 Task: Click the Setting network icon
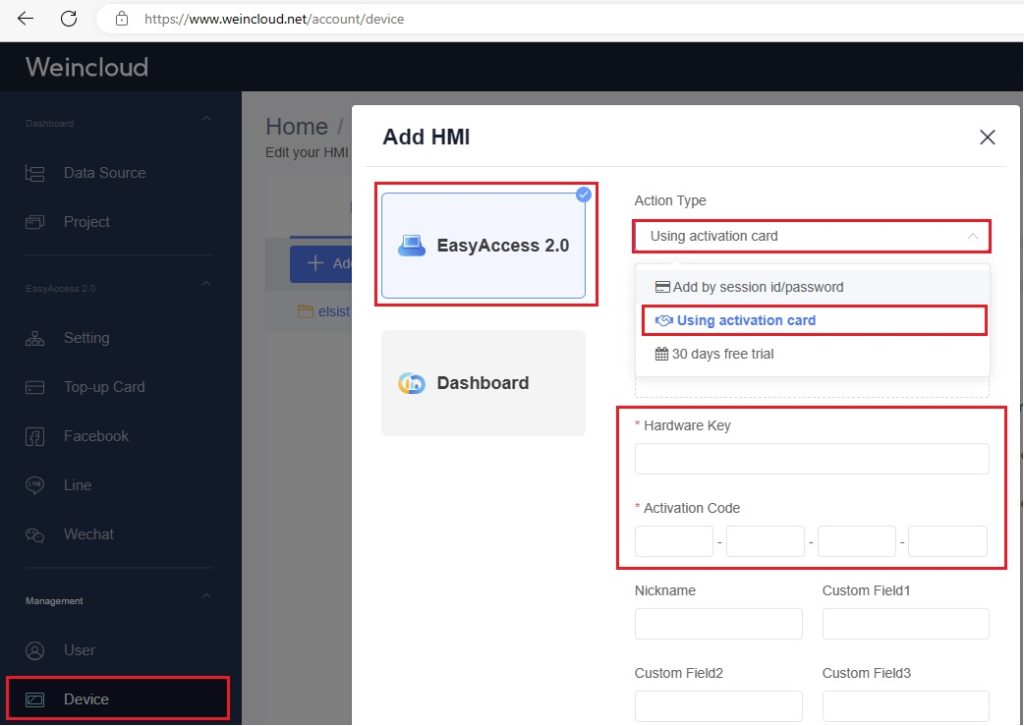coord(35,338)
